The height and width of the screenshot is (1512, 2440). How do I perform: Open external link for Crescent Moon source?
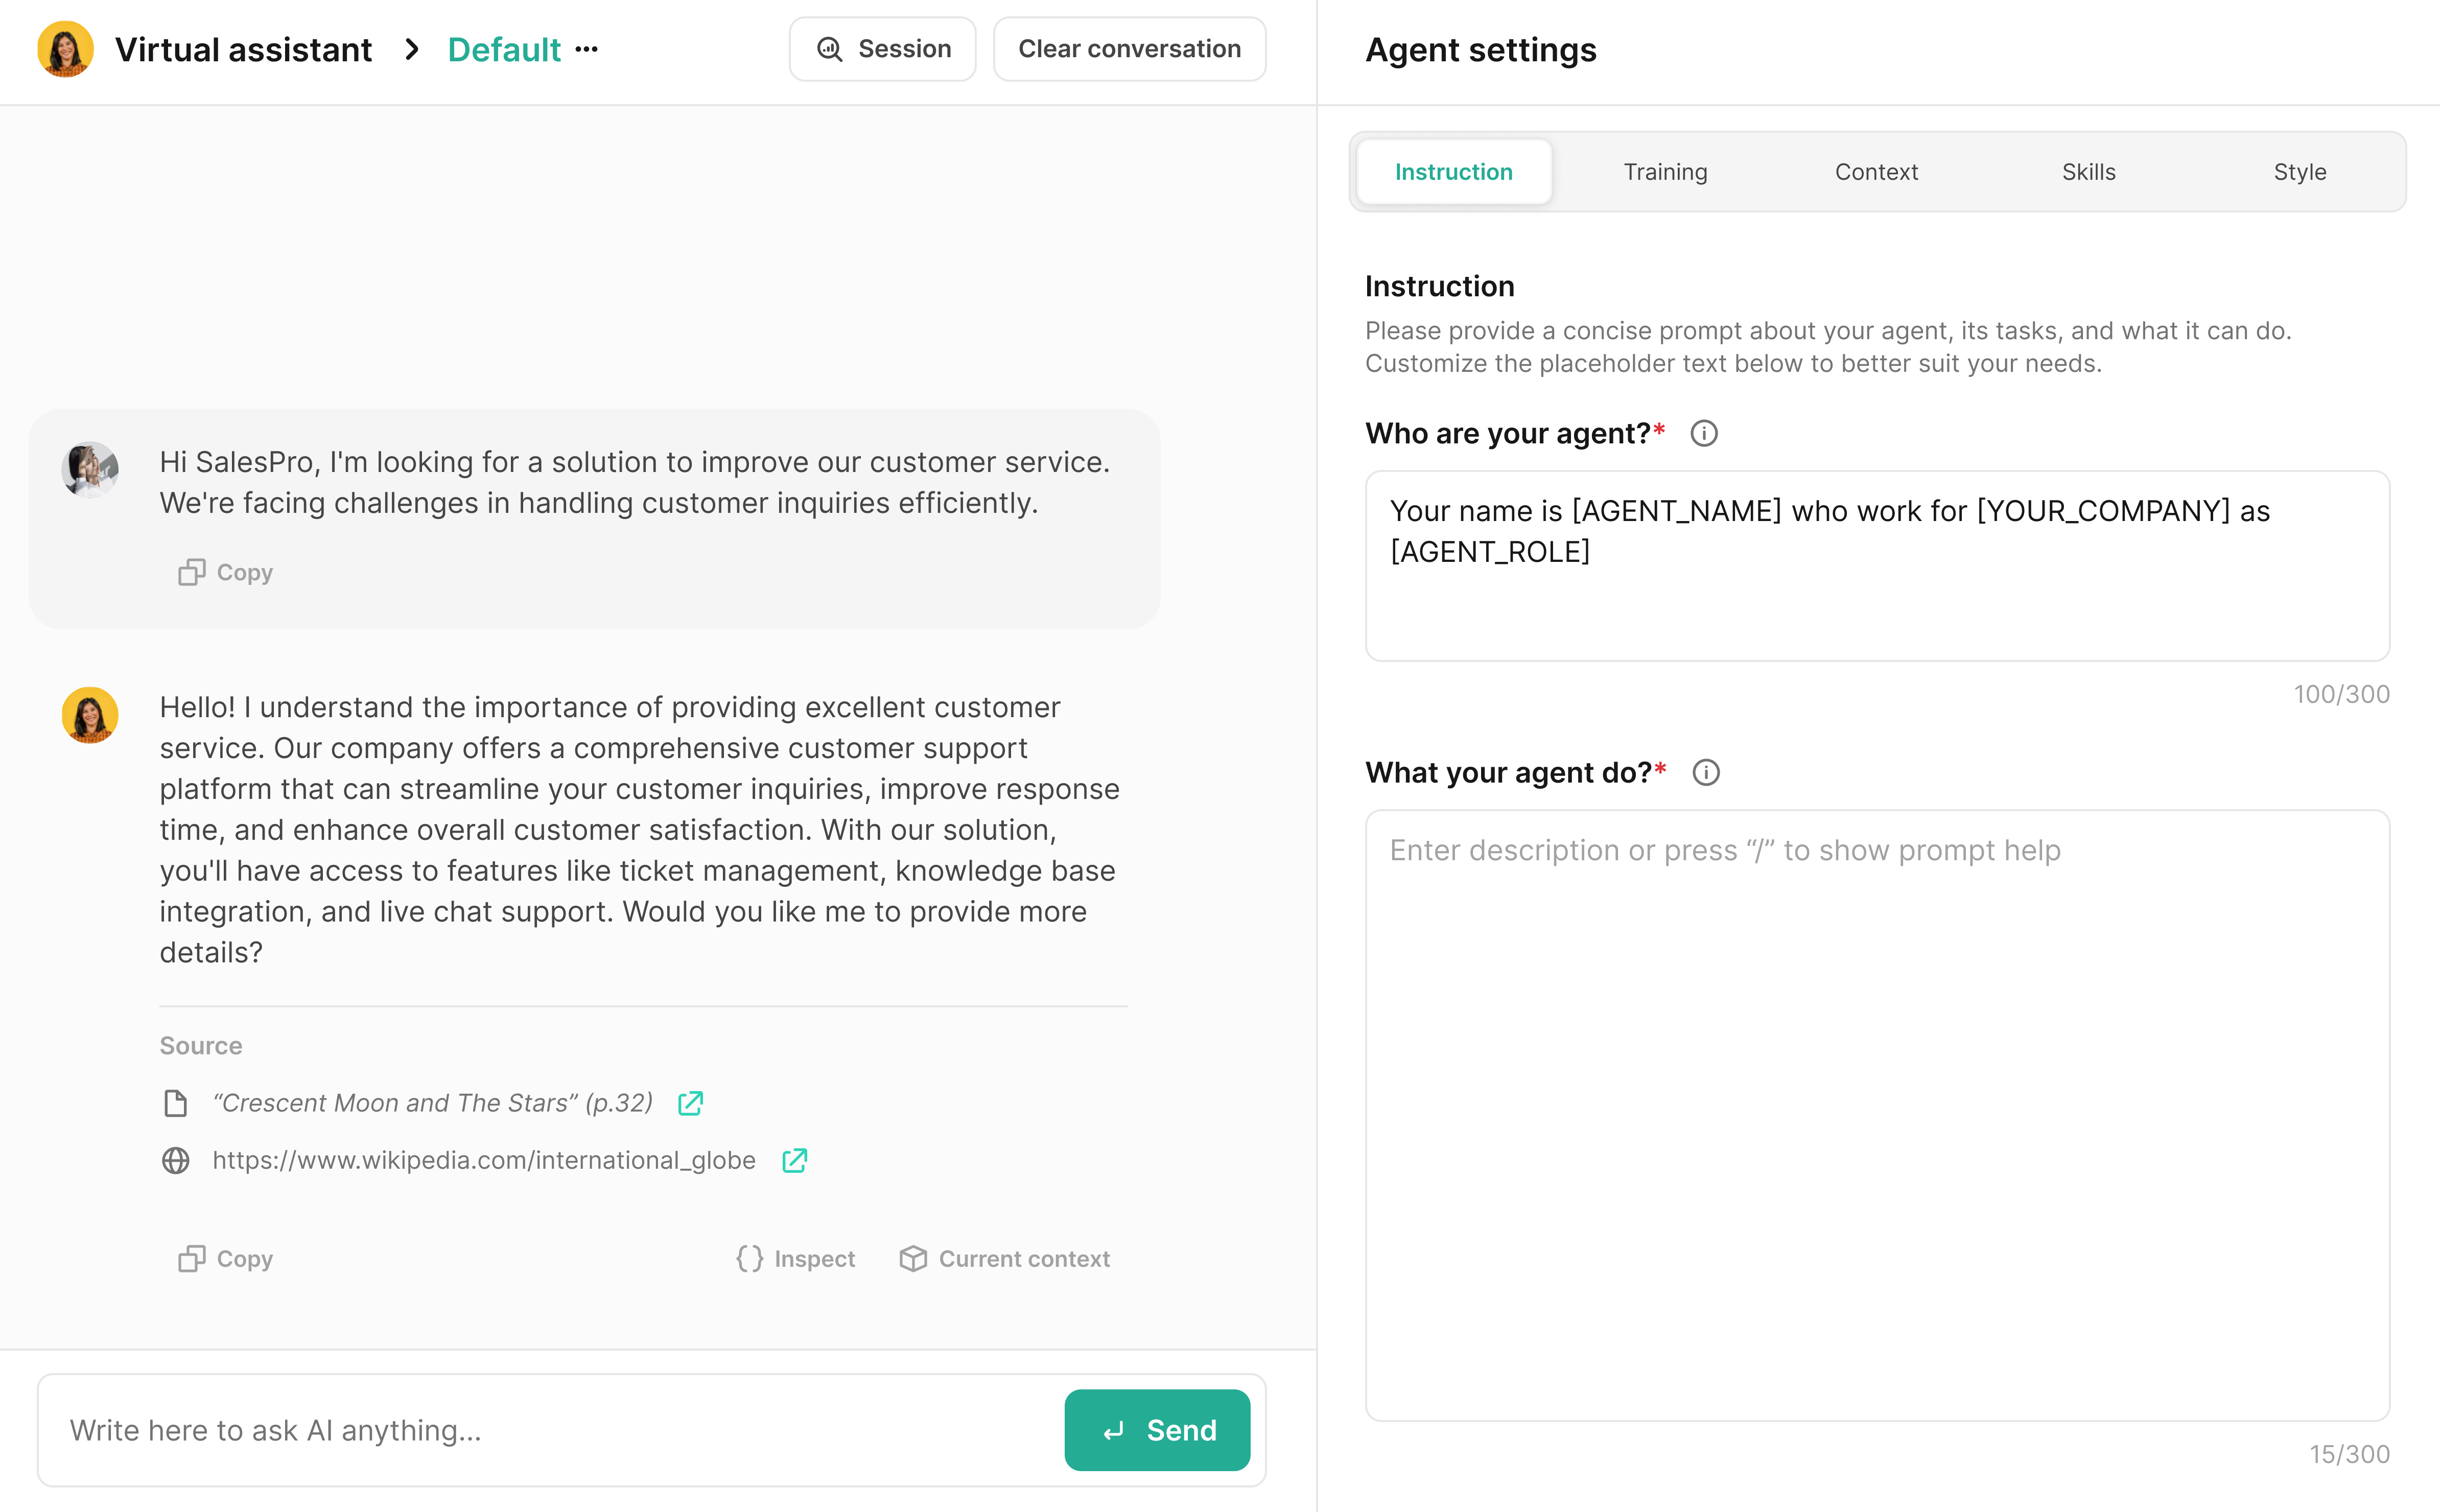[x=690, y=1103]
